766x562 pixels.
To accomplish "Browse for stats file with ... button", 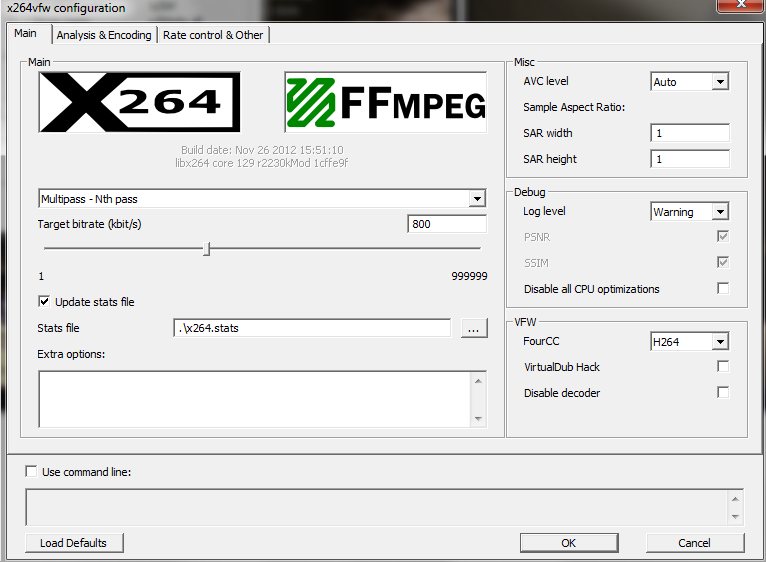I will (x=474, y=328).
